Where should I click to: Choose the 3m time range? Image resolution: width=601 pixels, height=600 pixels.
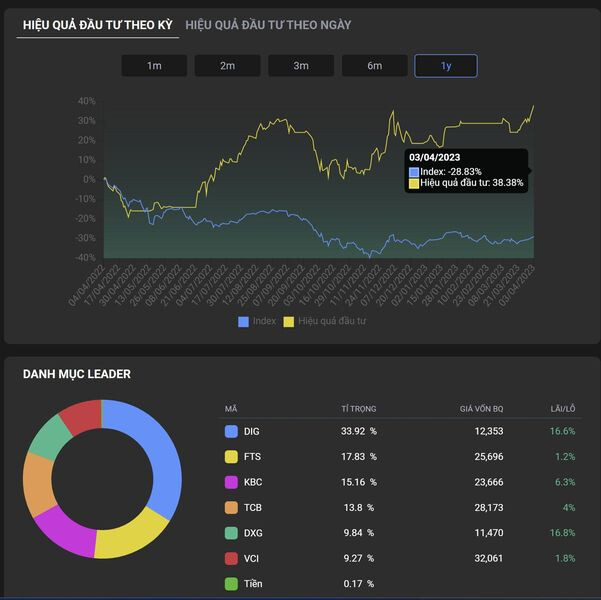coord(300,66)
